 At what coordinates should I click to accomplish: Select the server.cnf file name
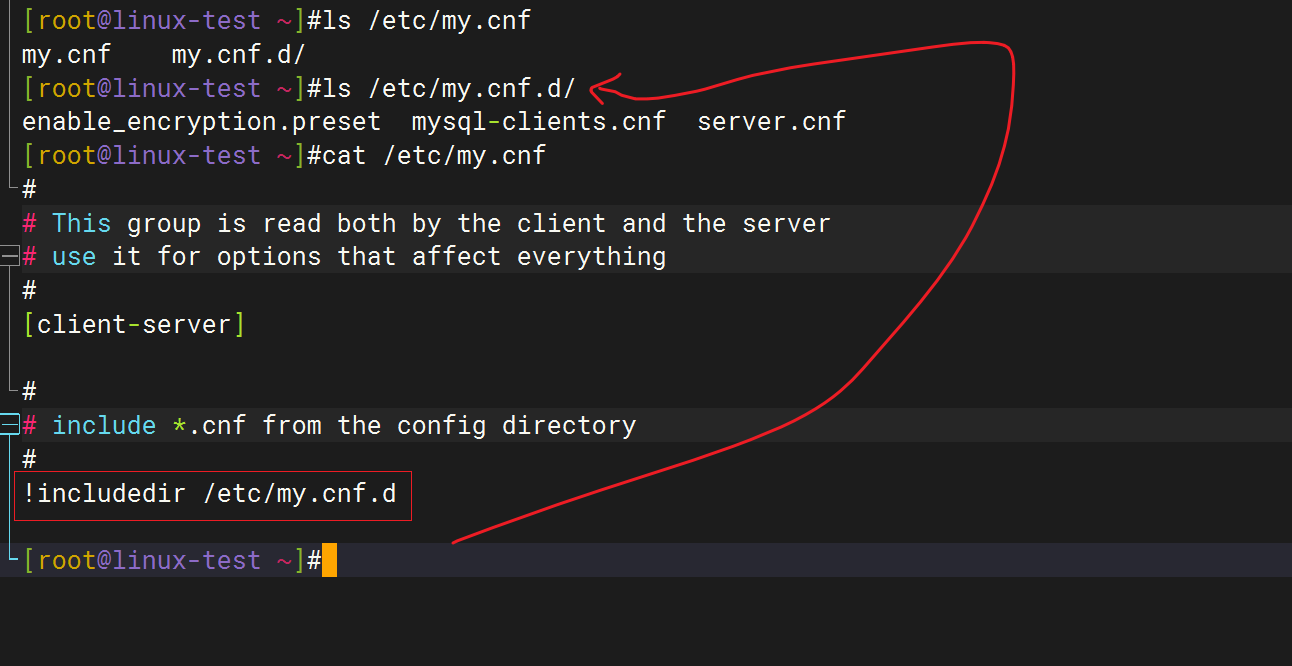click(771, 122)
